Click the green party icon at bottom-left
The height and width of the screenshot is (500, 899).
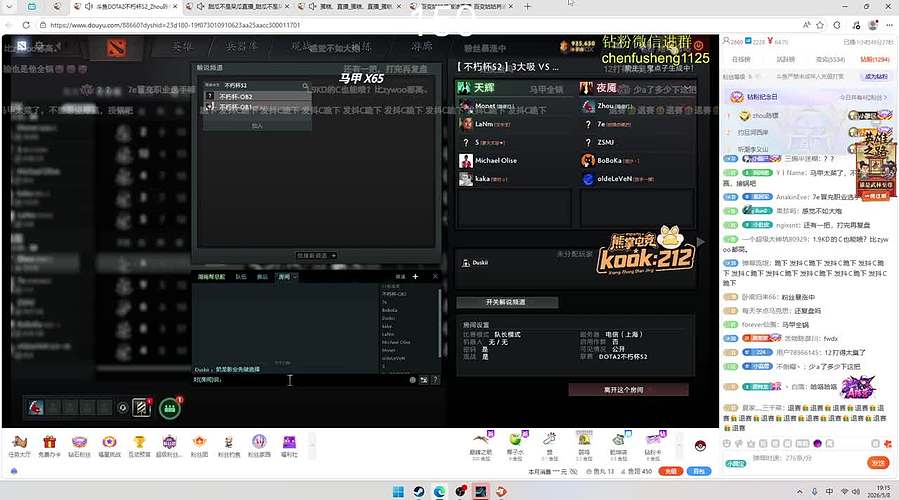pyautogui.click(x=170, y=408)
